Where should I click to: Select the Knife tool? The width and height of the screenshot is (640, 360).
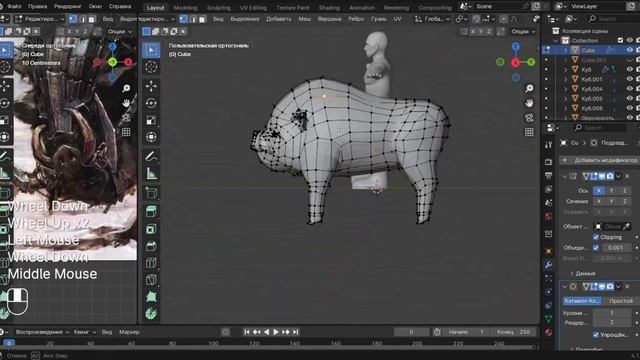[151, 280]
